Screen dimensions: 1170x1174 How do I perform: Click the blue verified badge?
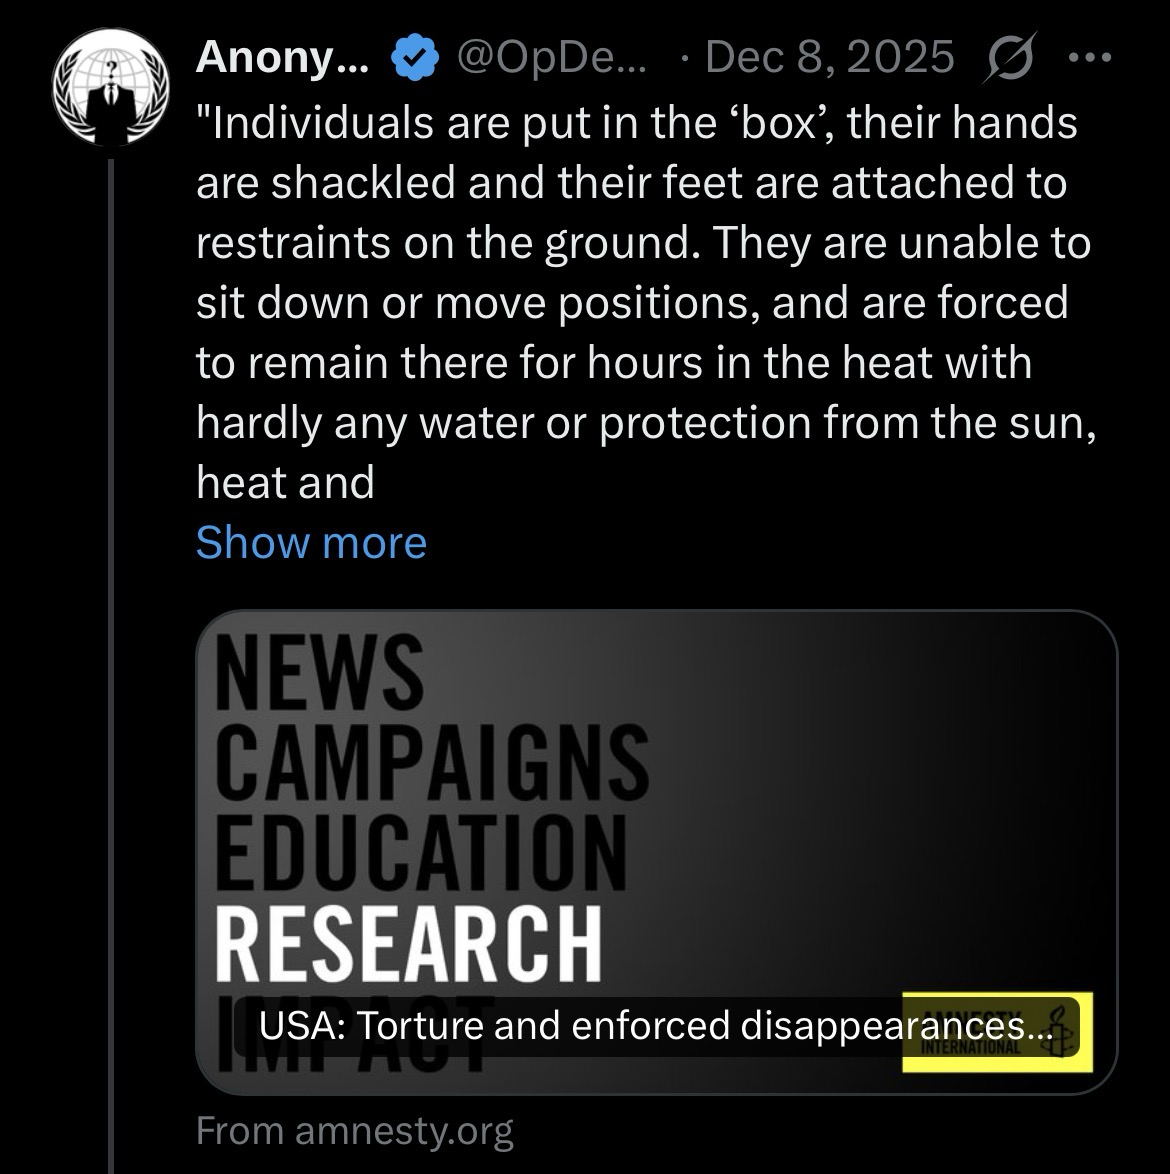412,57
